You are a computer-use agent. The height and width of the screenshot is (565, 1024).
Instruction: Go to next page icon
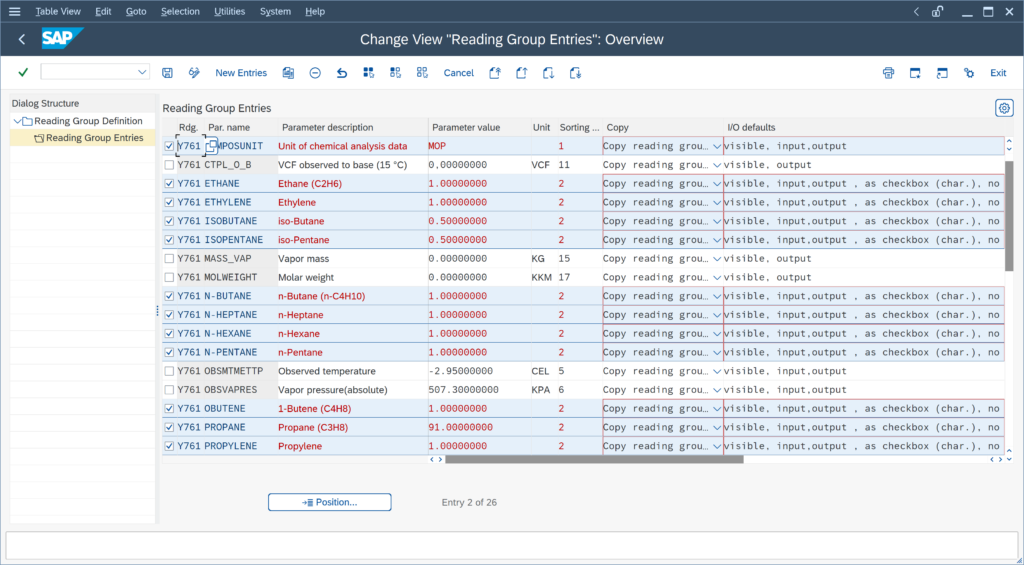pyautogui.click(x=548, y=73)
